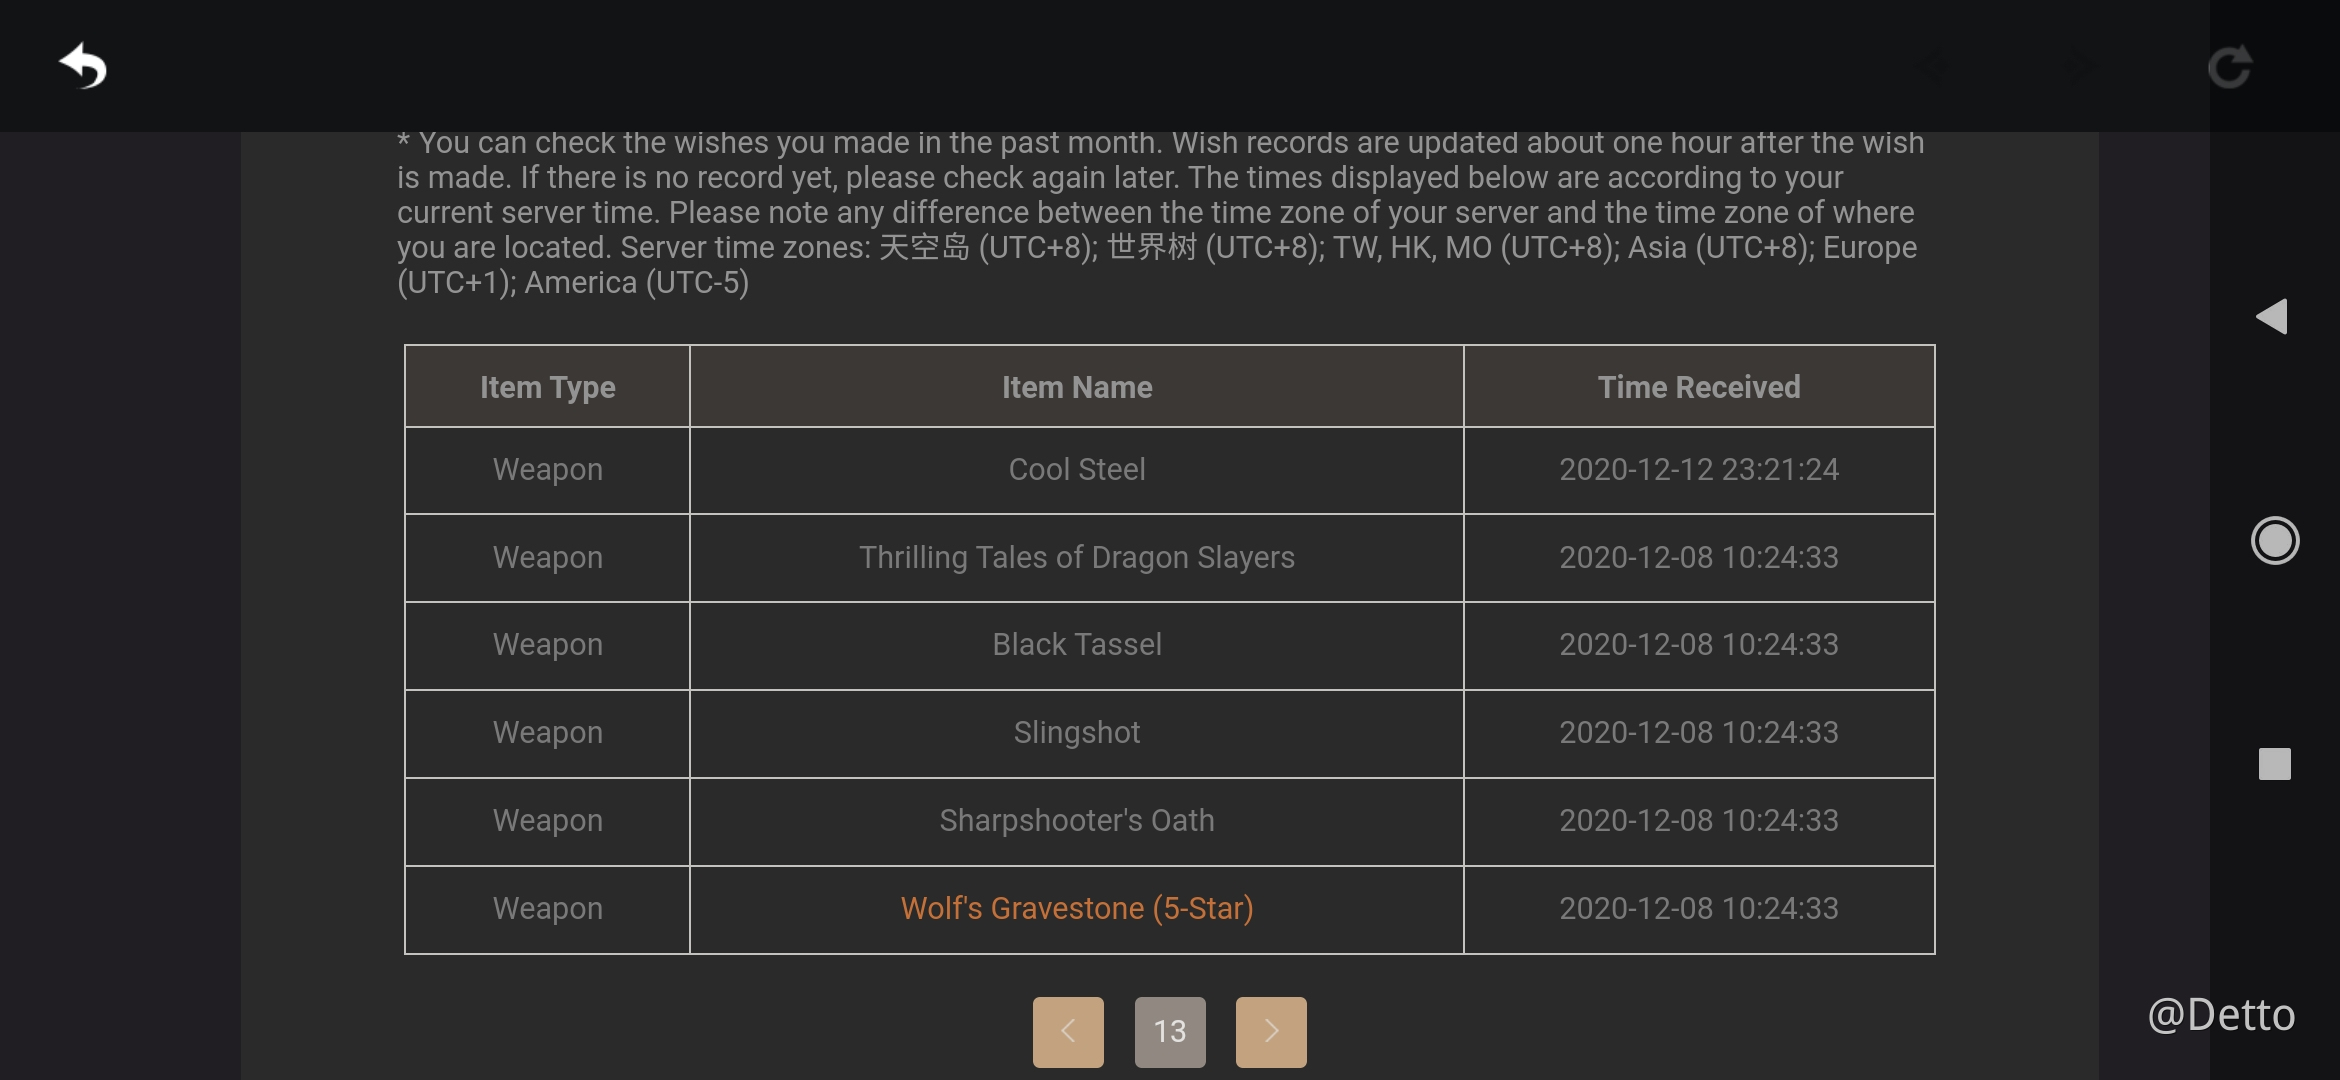Click the Cool Steel item name
2340x1080 pixels.
point(1076,469)
